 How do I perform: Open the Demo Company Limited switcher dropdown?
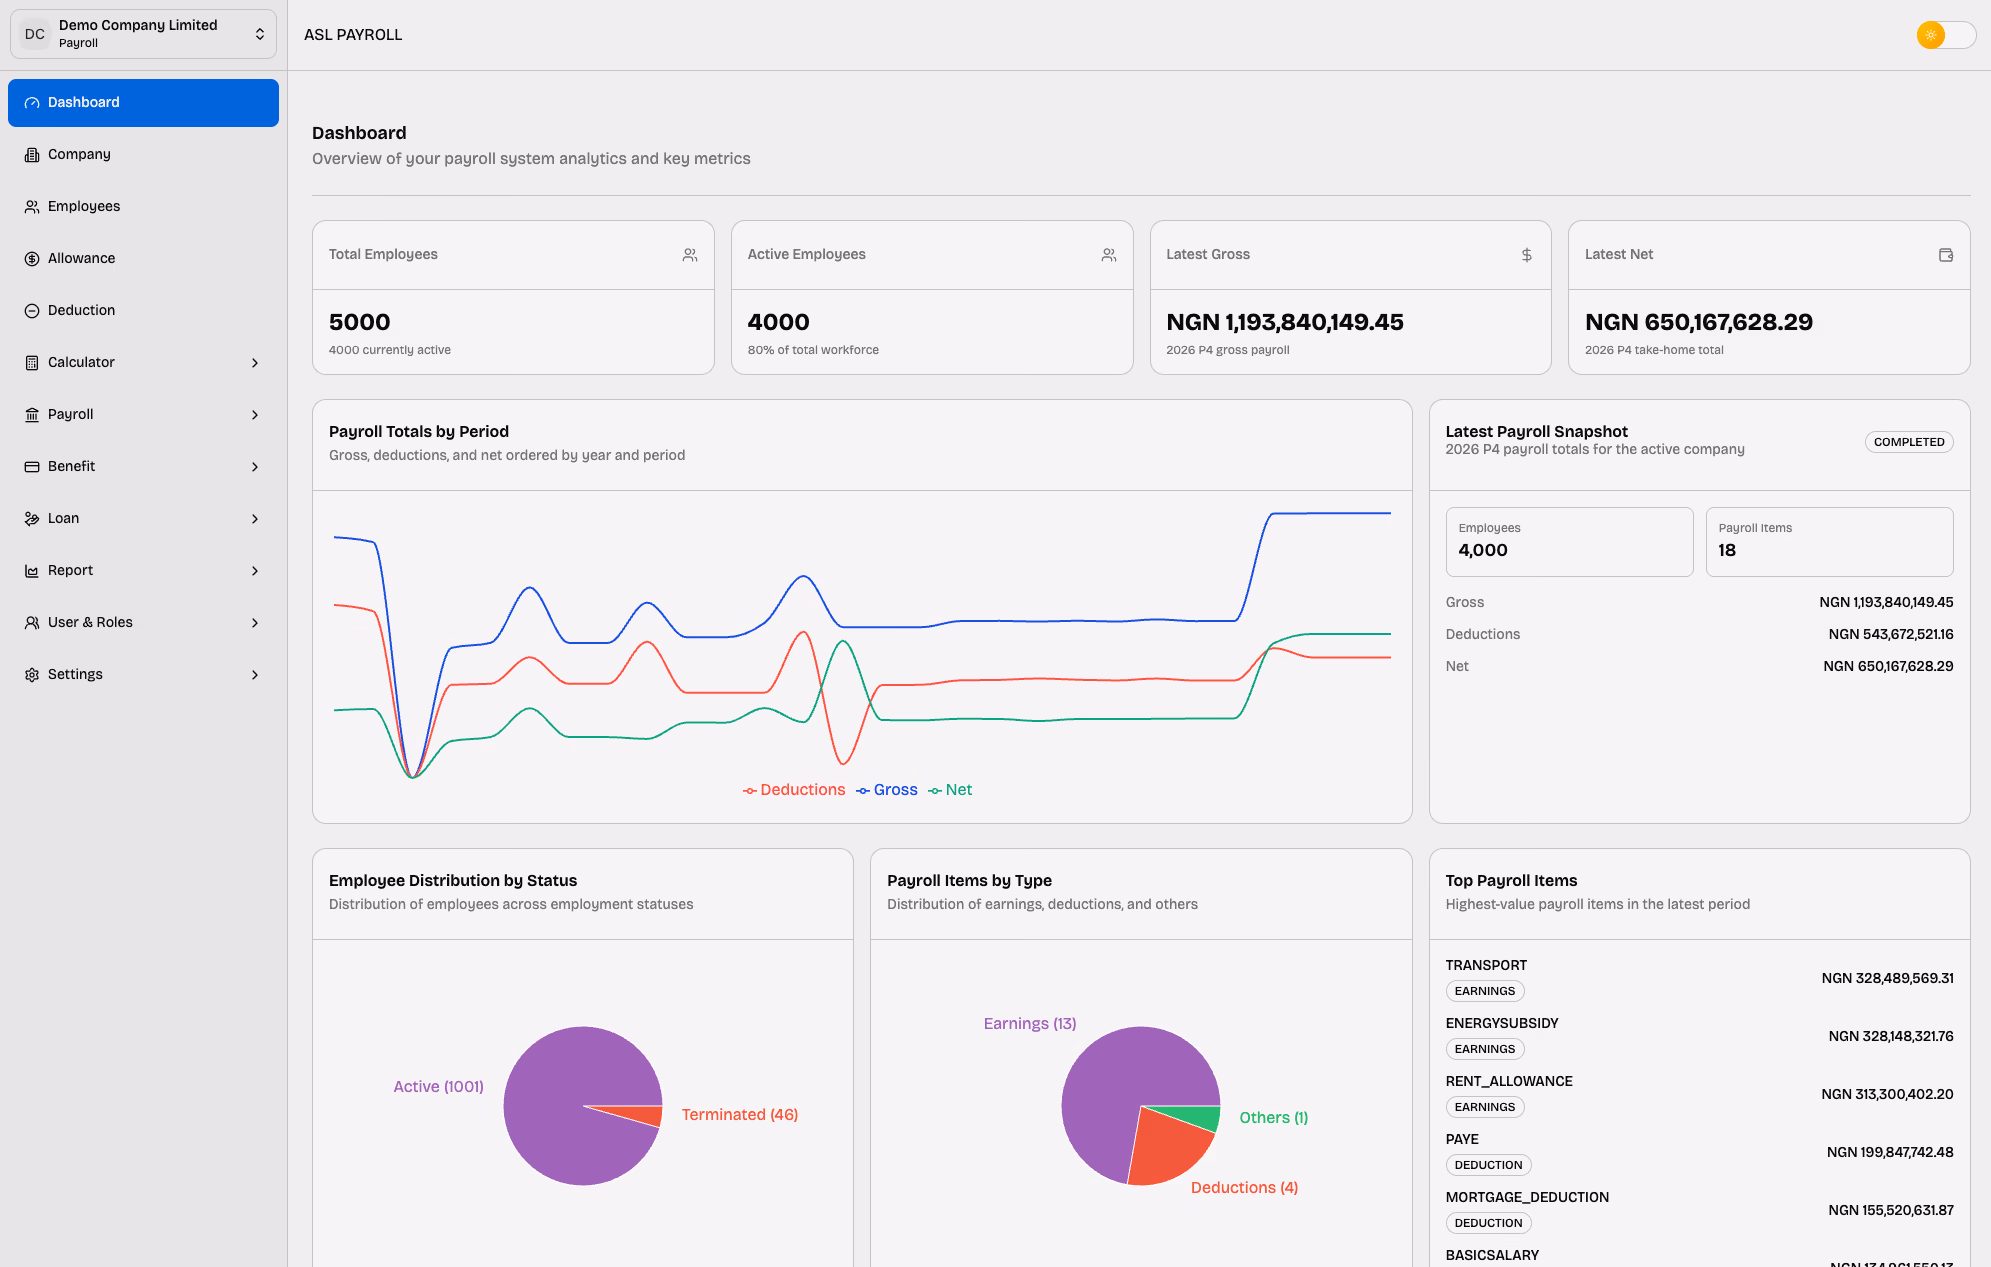pyautogui.click(x=143, y=34)
